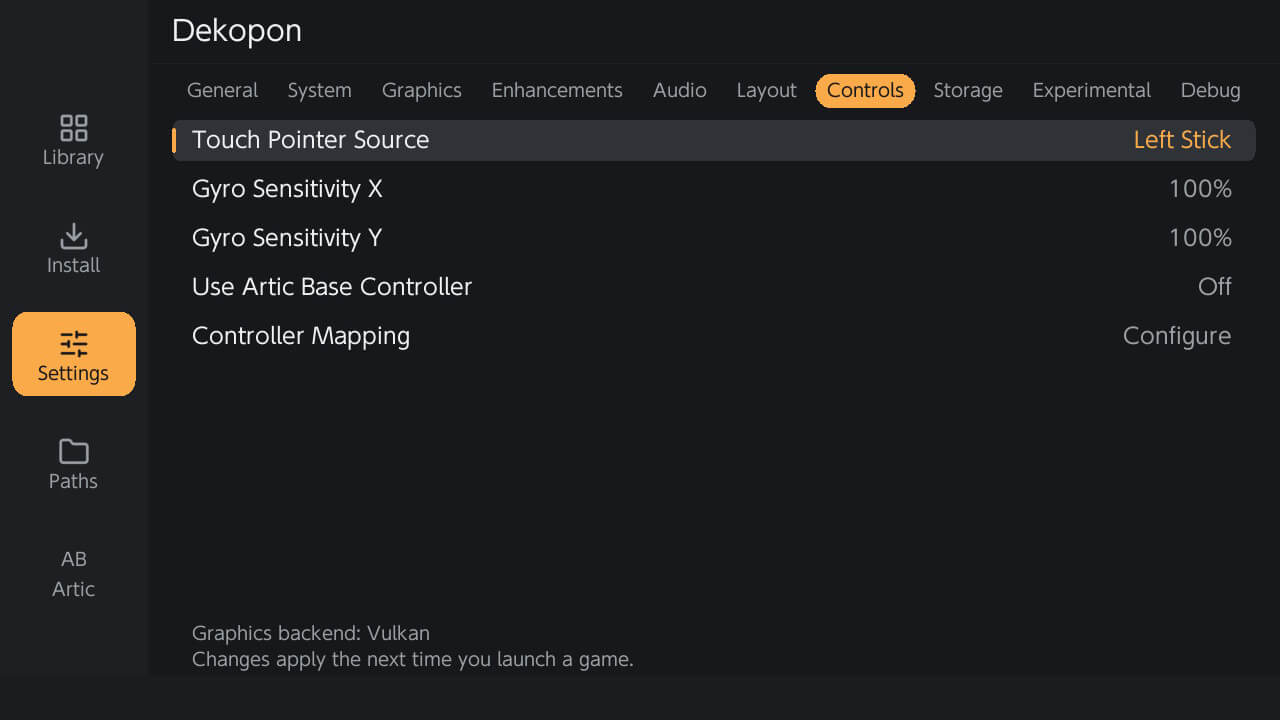The width and height of the screenshot is (1280, 720).
Task: Open the Install download icon
Action: point(73,236)
